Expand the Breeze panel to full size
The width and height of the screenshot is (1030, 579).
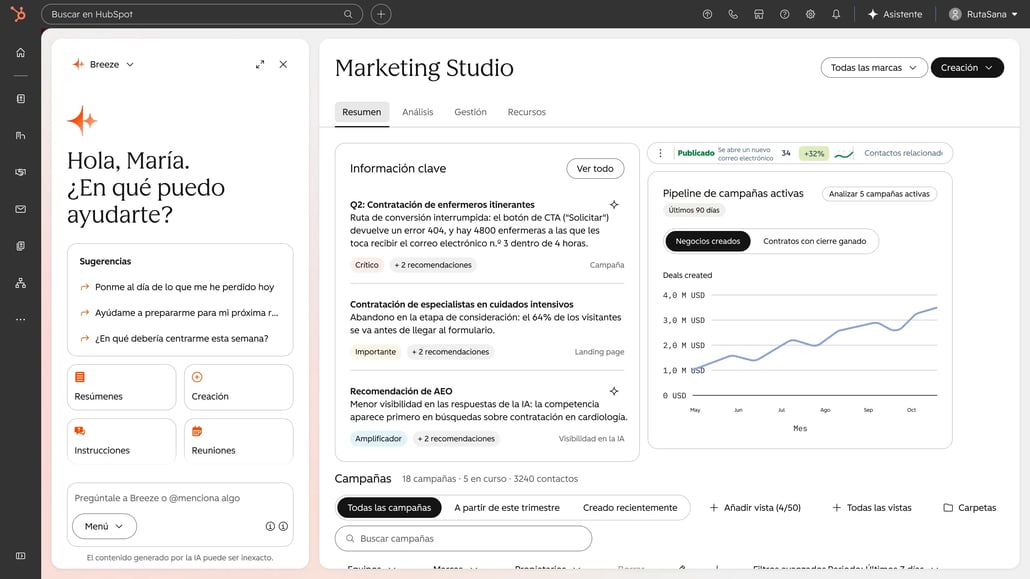point(260,64)
